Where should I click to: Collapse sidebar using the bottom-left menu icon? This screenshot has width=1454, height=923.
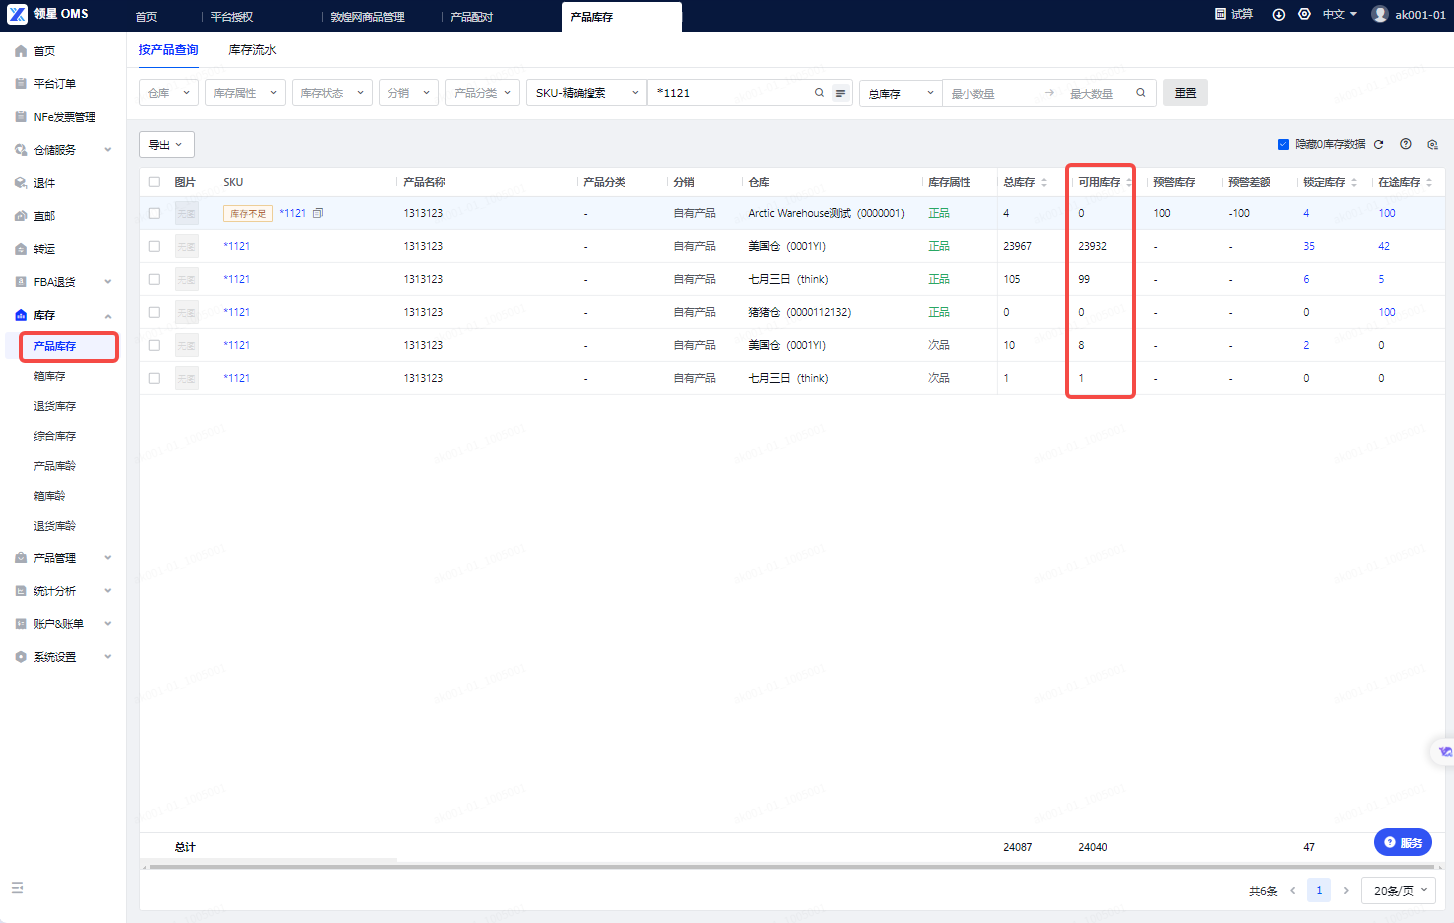click(17, 888)
